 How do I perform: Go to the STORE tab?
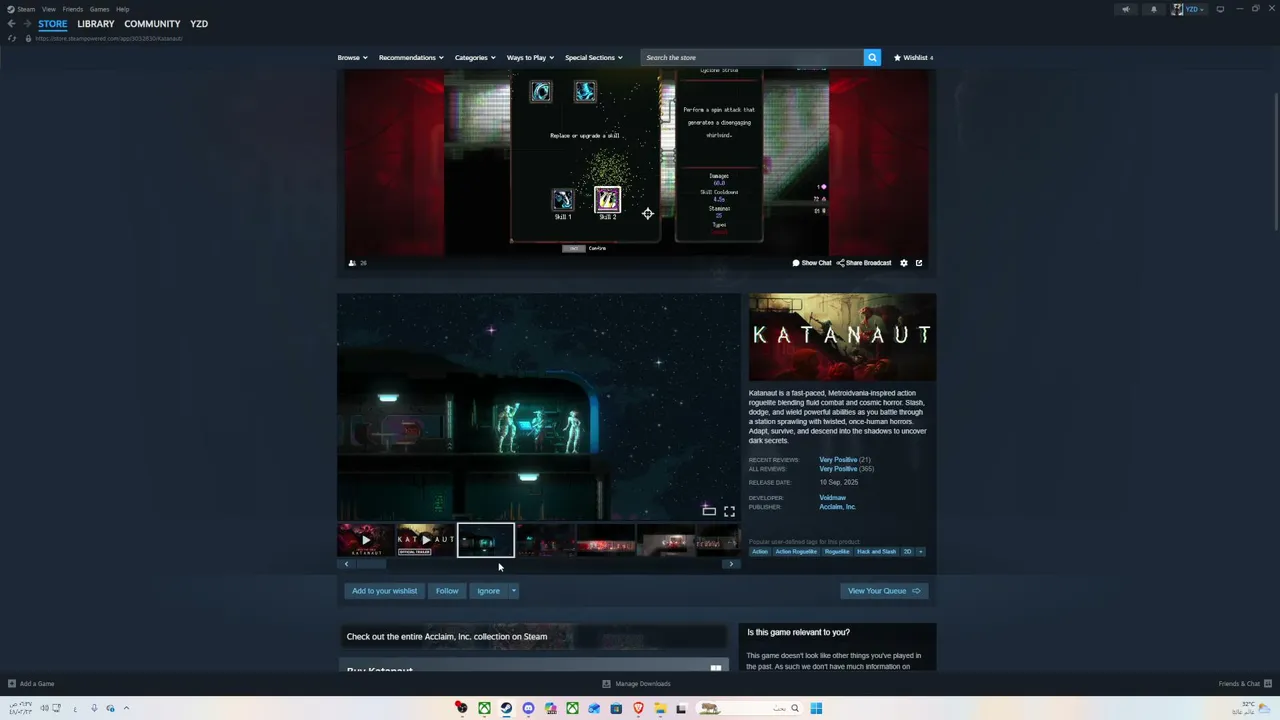point(53,24)
